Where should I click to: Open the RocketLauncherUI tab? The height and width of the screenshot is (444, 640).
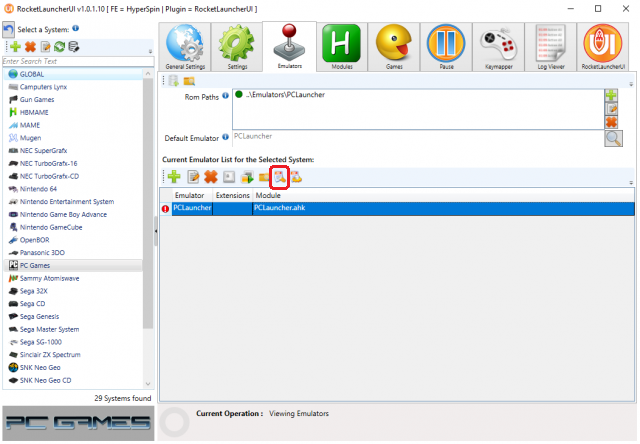(603, 47)
